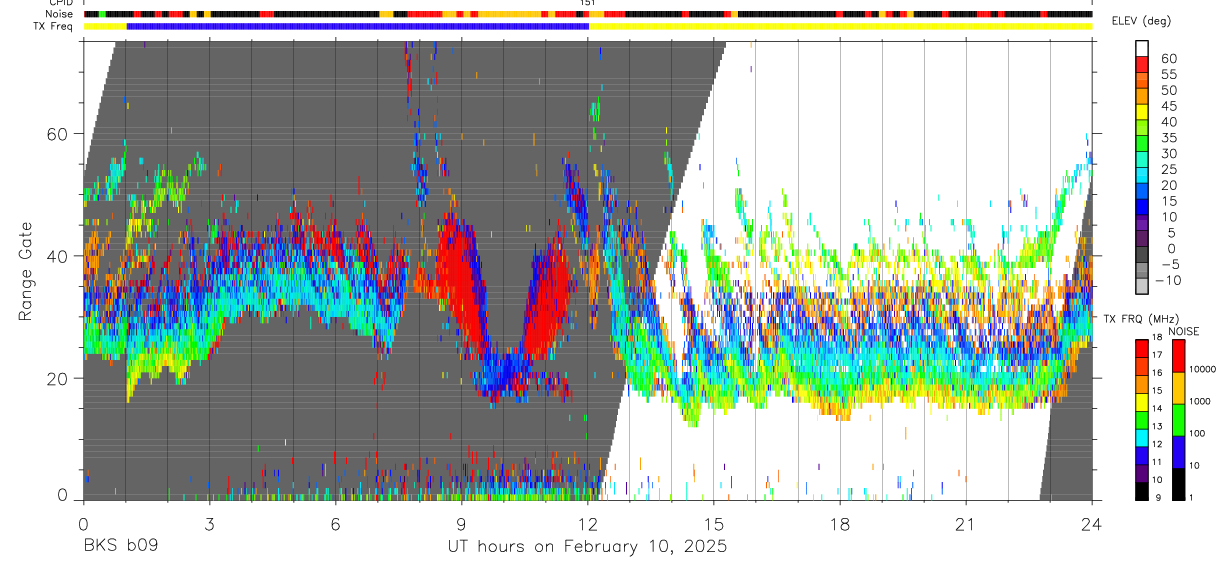Click the 'NOISE' legend title

coord(1185,331)
